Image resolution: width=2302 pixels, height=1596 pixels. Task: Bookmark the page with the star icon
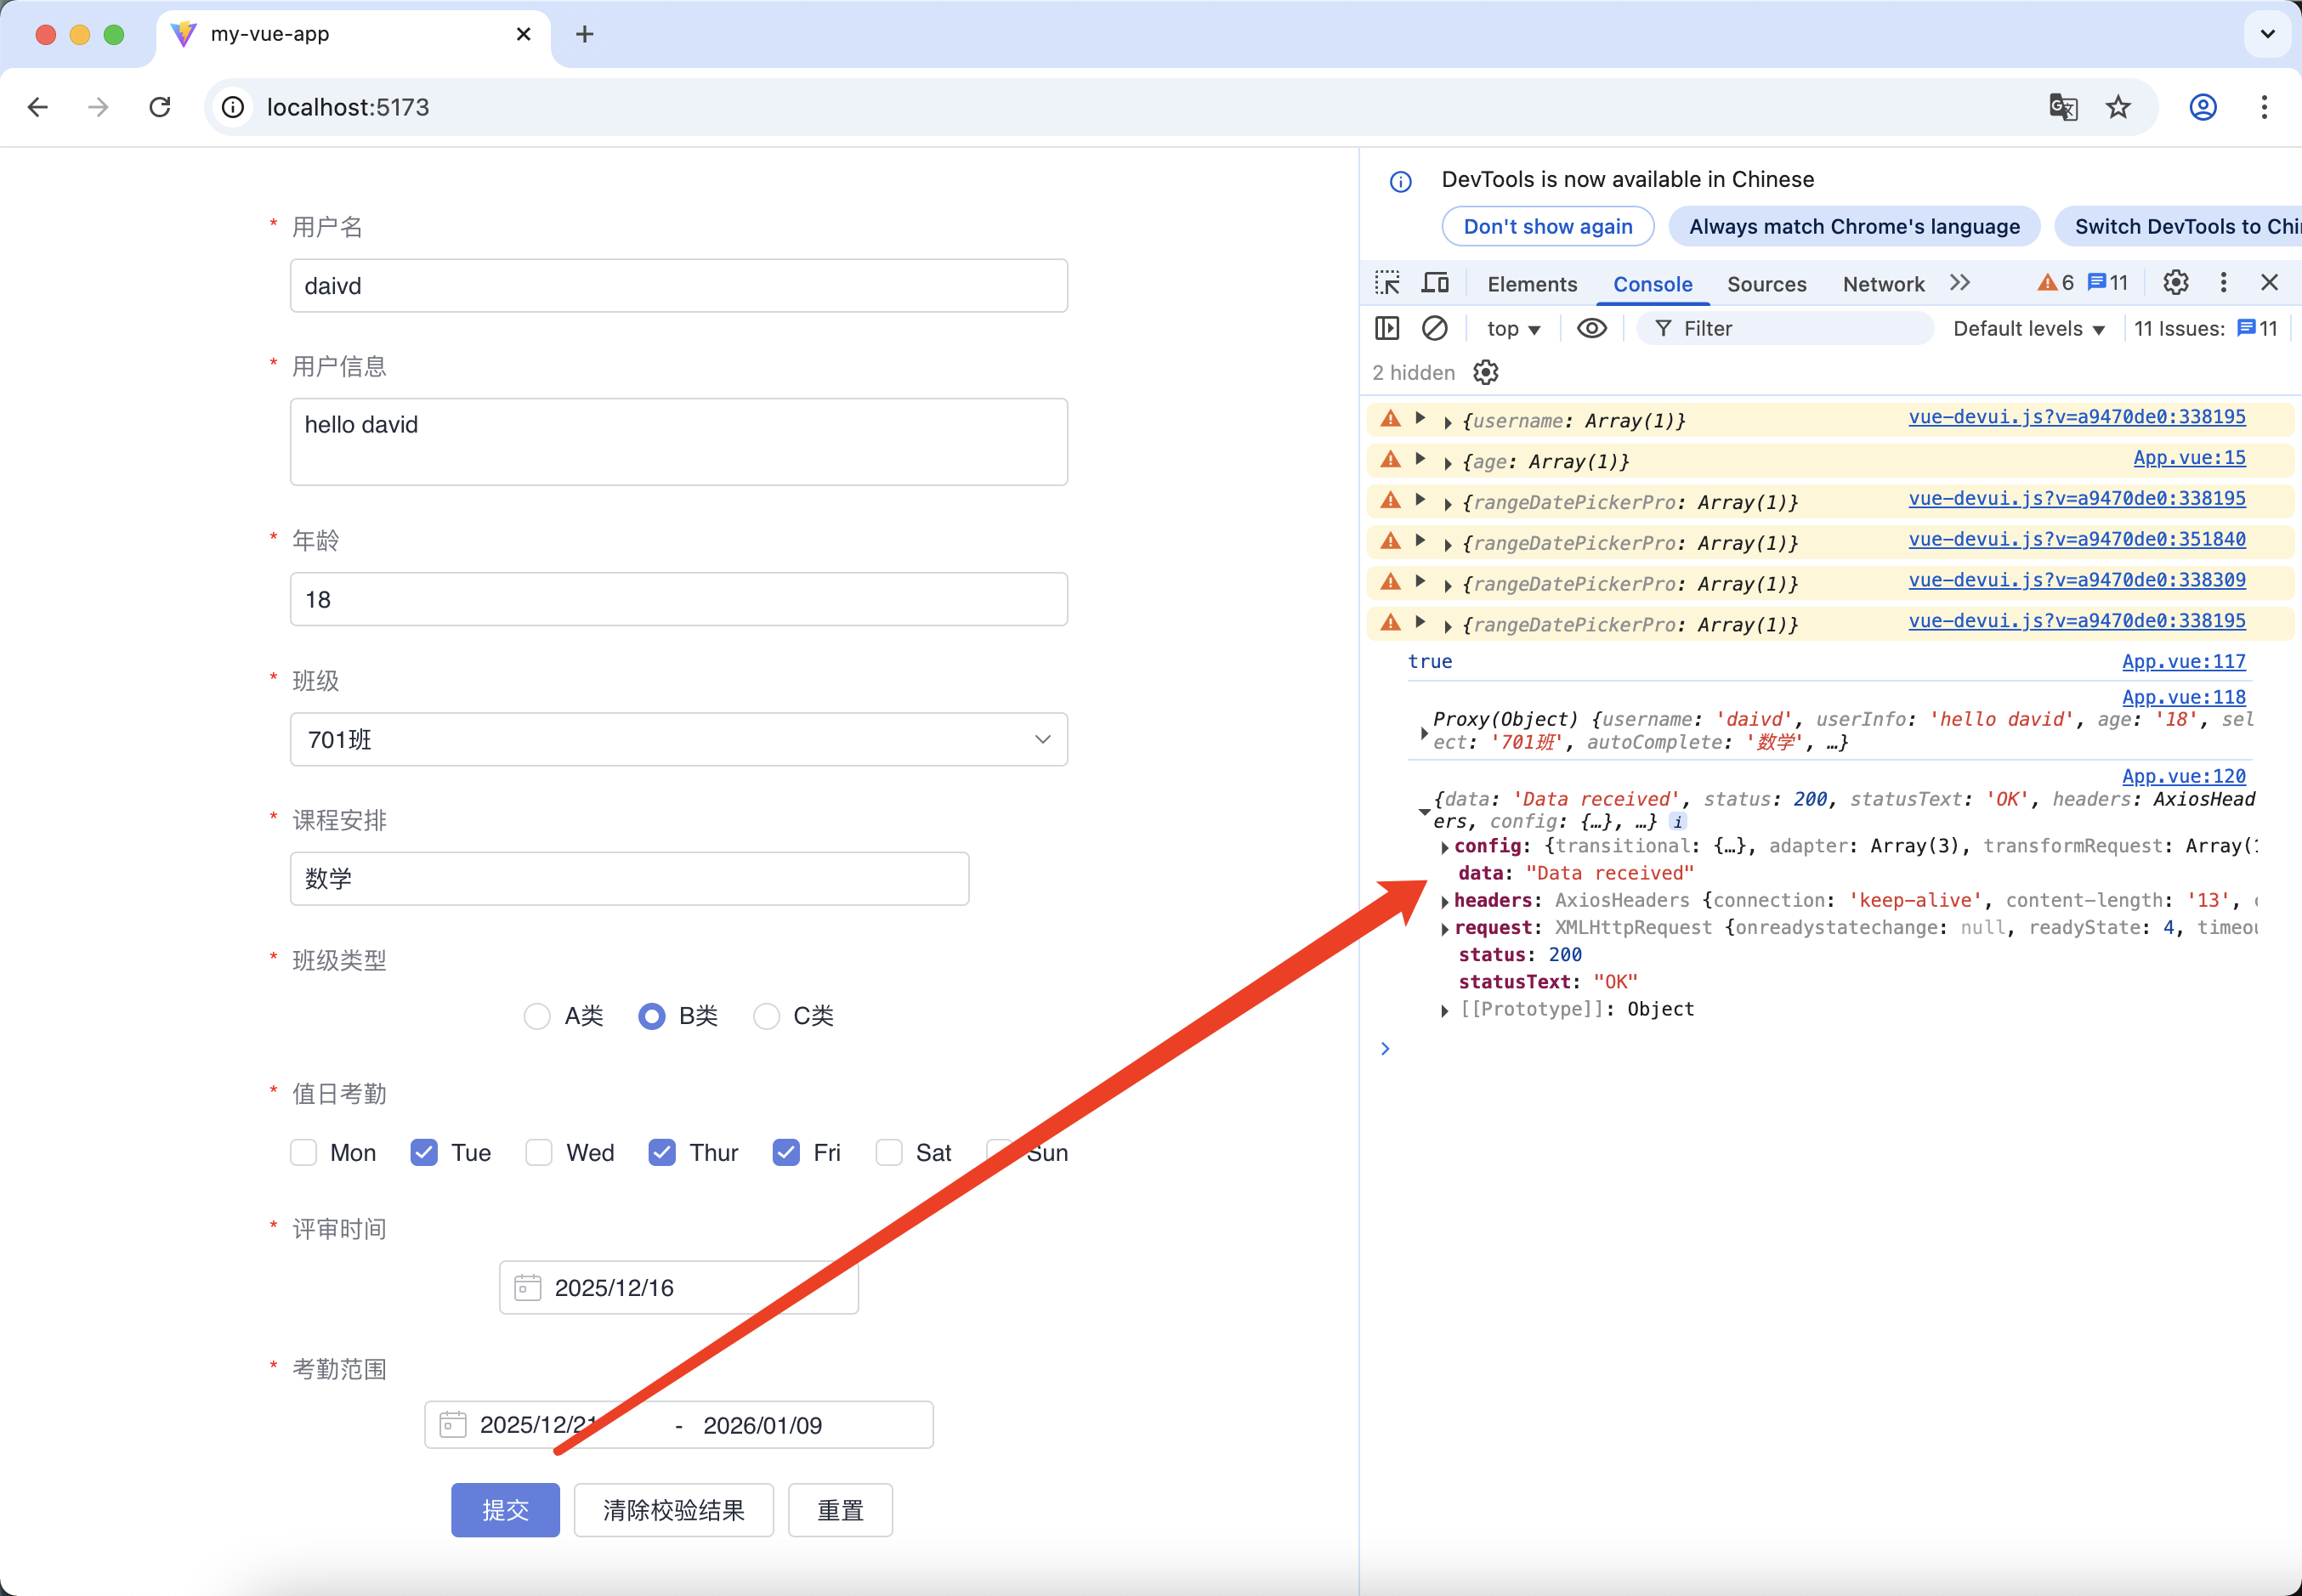[x=2118, y=107]
